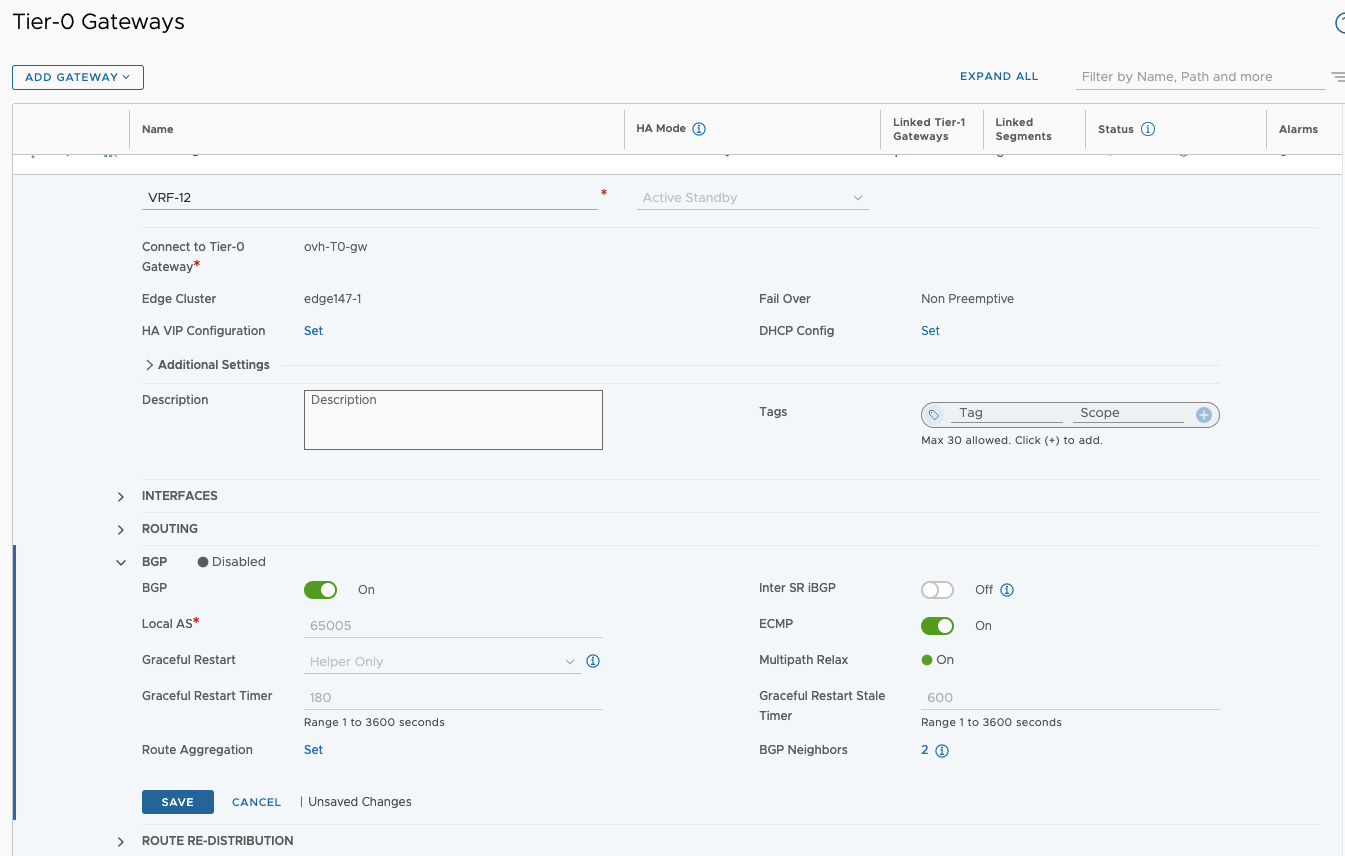This screenshot has width=1345, height=856.
Task: Enable the Inter SR iBGP toggle
Action: click(937, 590)
